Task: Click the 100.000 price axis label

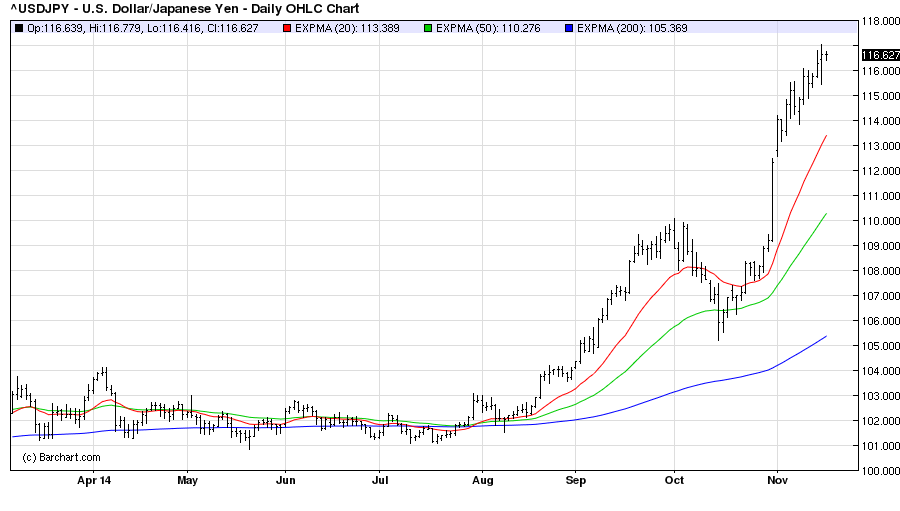Action: (877, 471)
